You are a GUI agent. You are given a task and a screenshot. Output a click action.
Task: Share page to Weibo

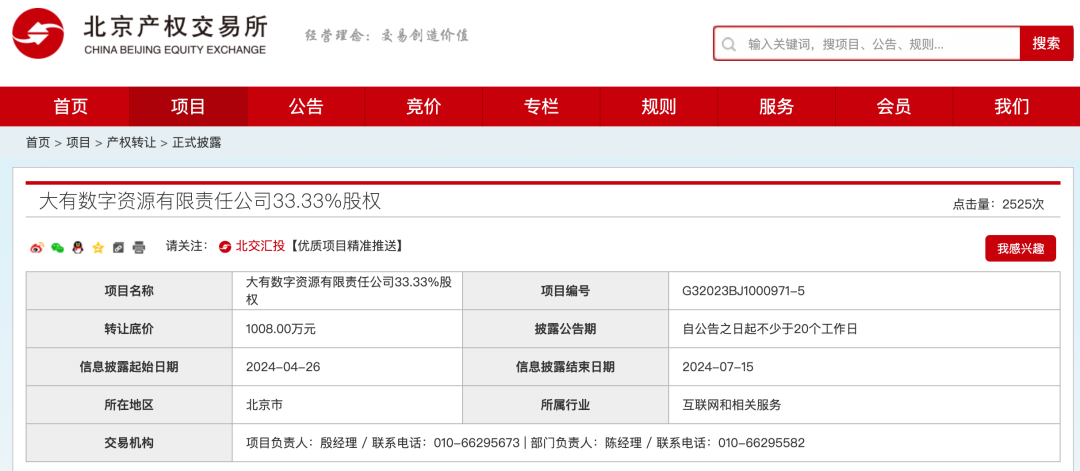[x=37, y=248]
